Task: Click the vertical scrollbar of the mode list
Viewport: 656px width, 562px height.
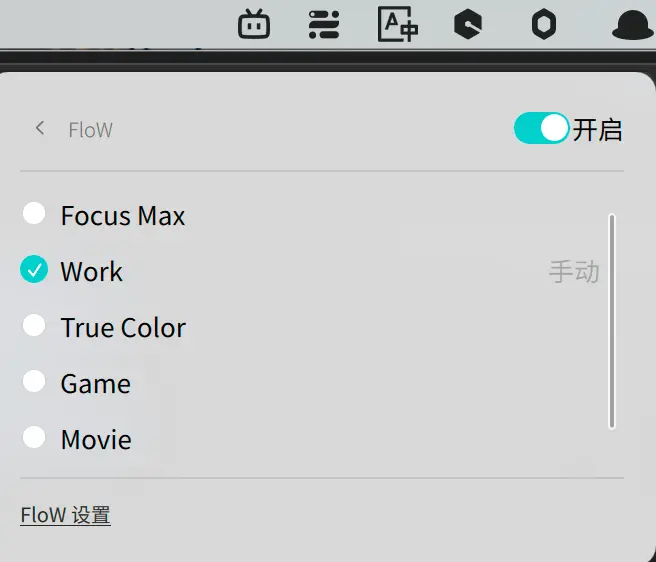Action: tap(612, 321)
